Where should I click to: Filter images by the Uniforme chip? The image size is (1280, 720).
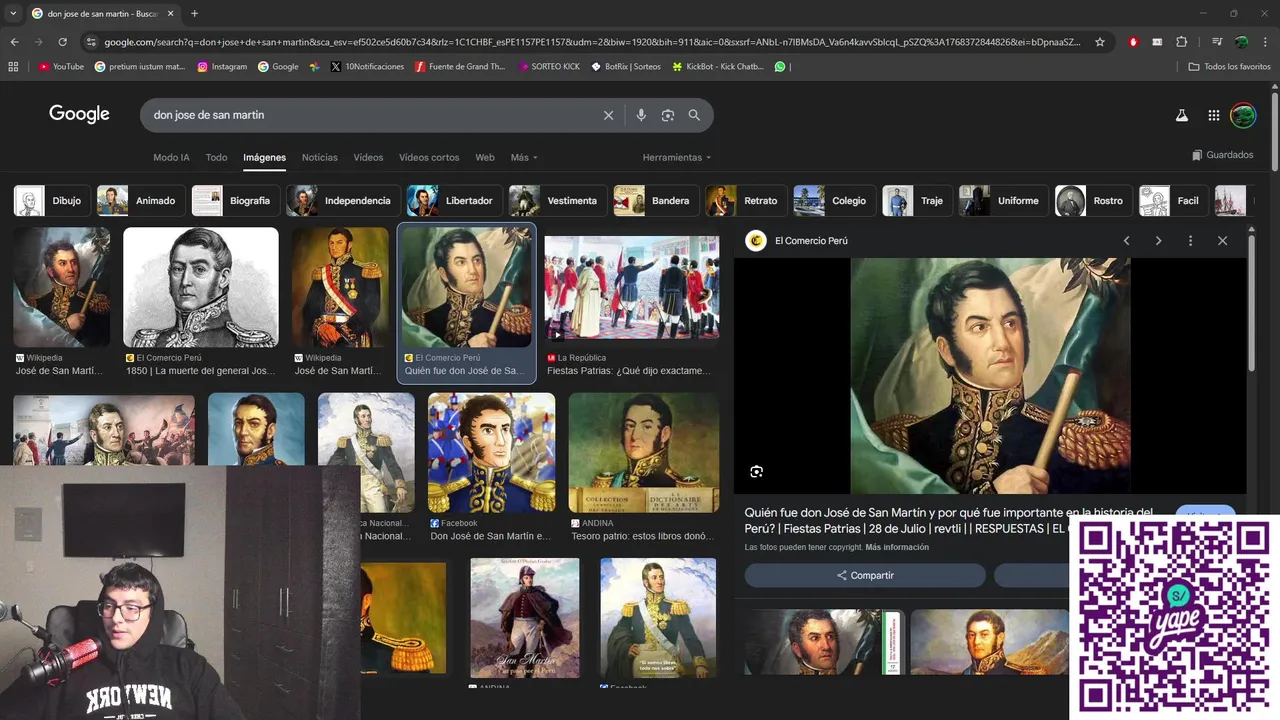click(1003, 200)
